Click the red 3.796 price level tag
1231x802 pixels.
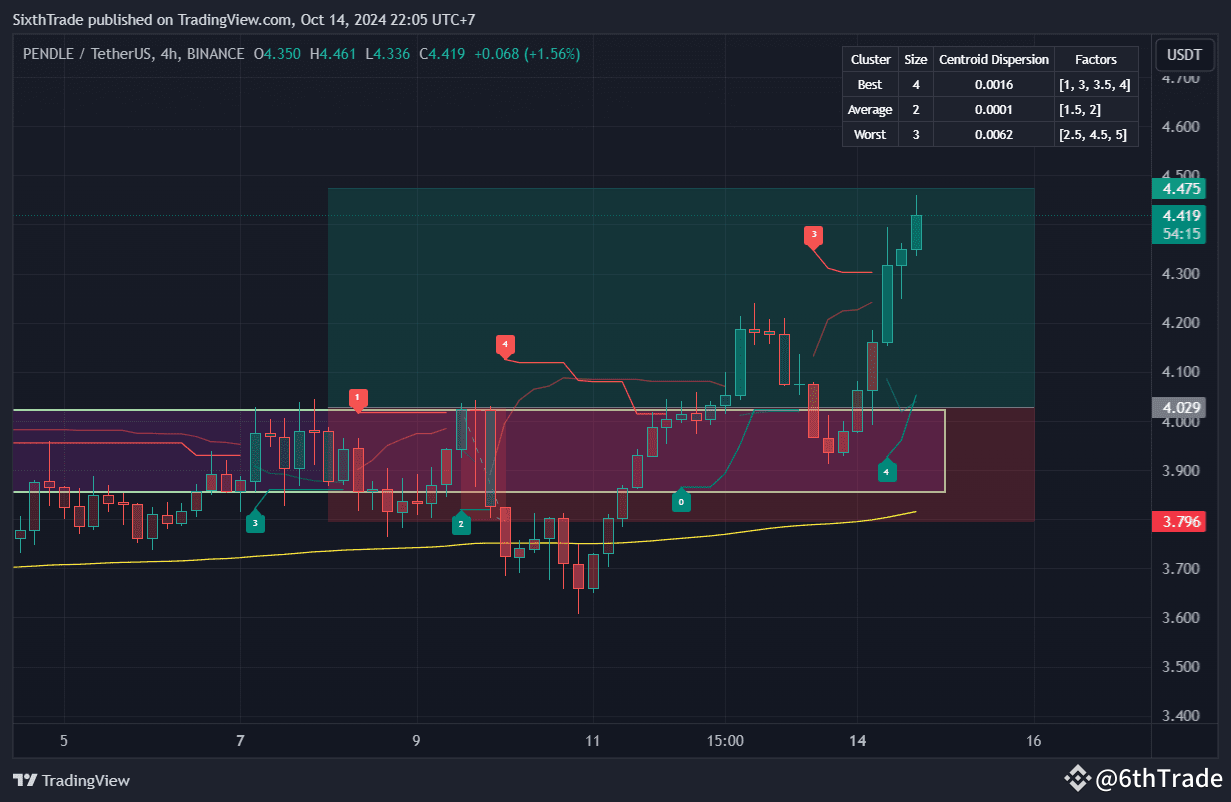(x=1179, y=521)
